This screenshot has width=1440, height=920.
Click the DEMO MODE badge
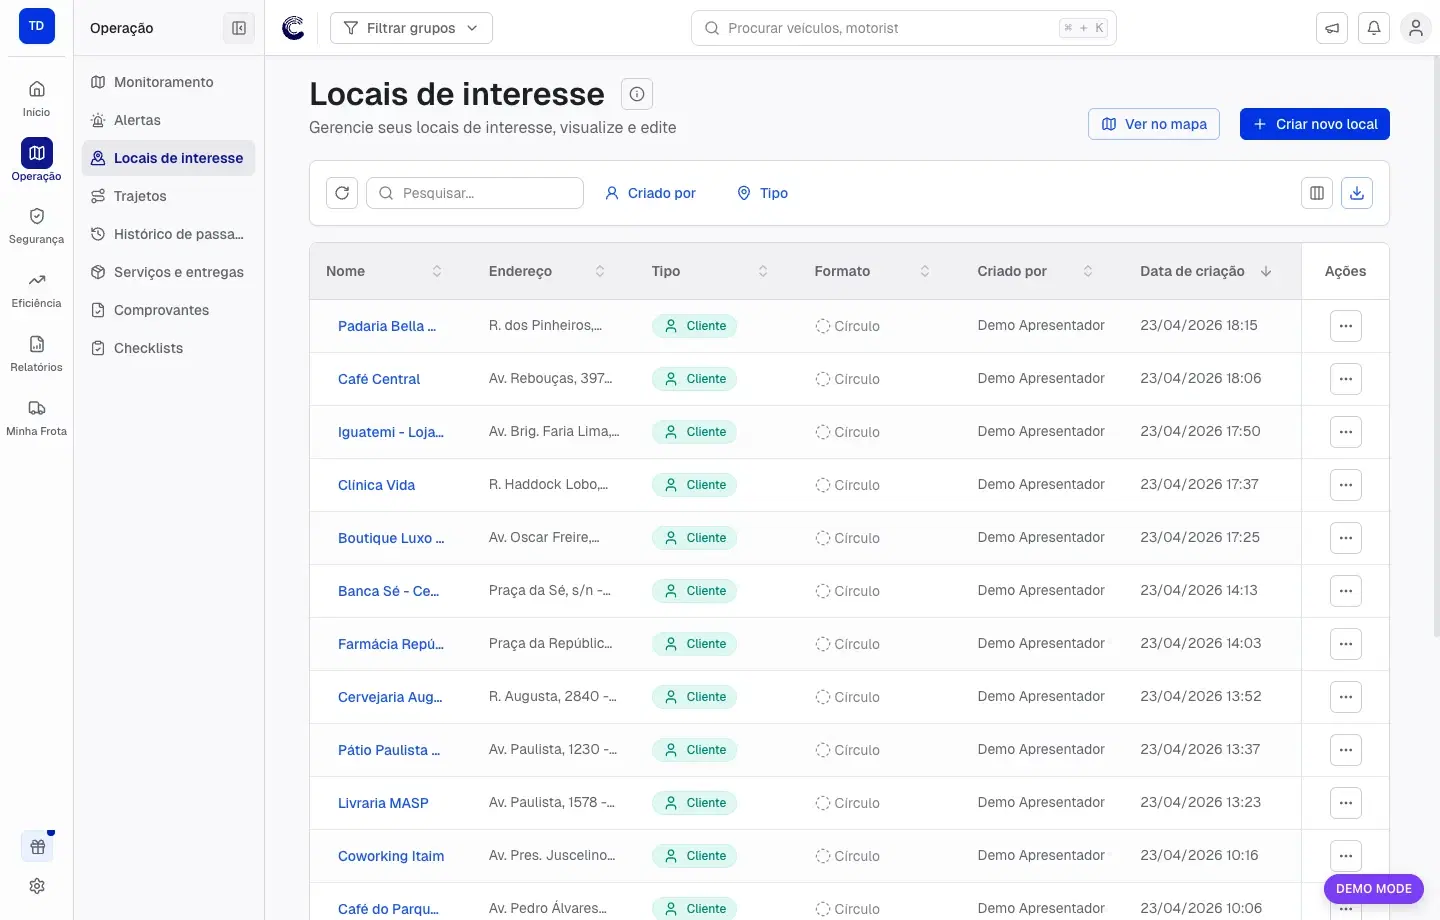1374,888
